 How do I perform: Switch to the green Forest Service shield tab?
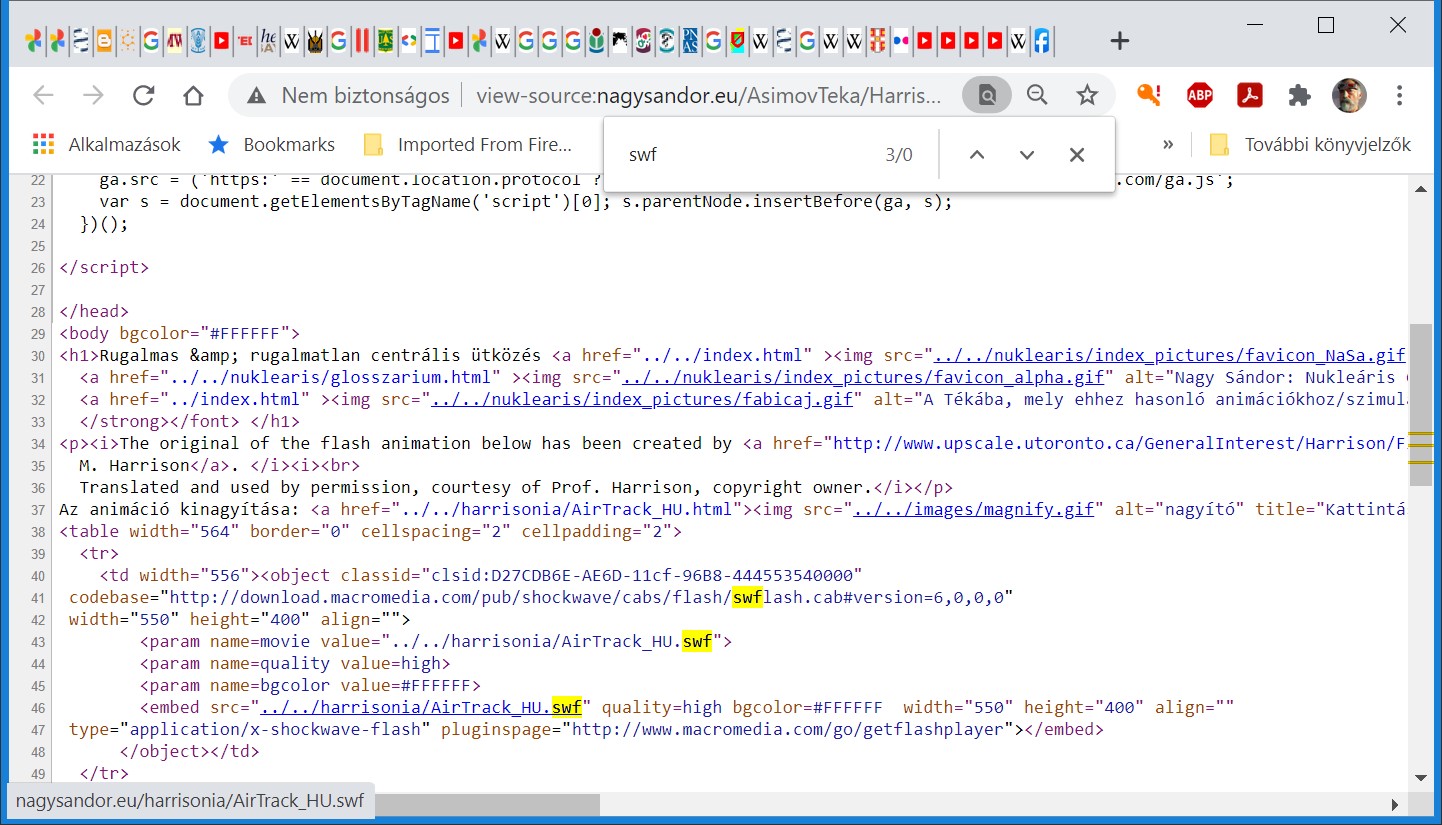[x=384, y=41]
